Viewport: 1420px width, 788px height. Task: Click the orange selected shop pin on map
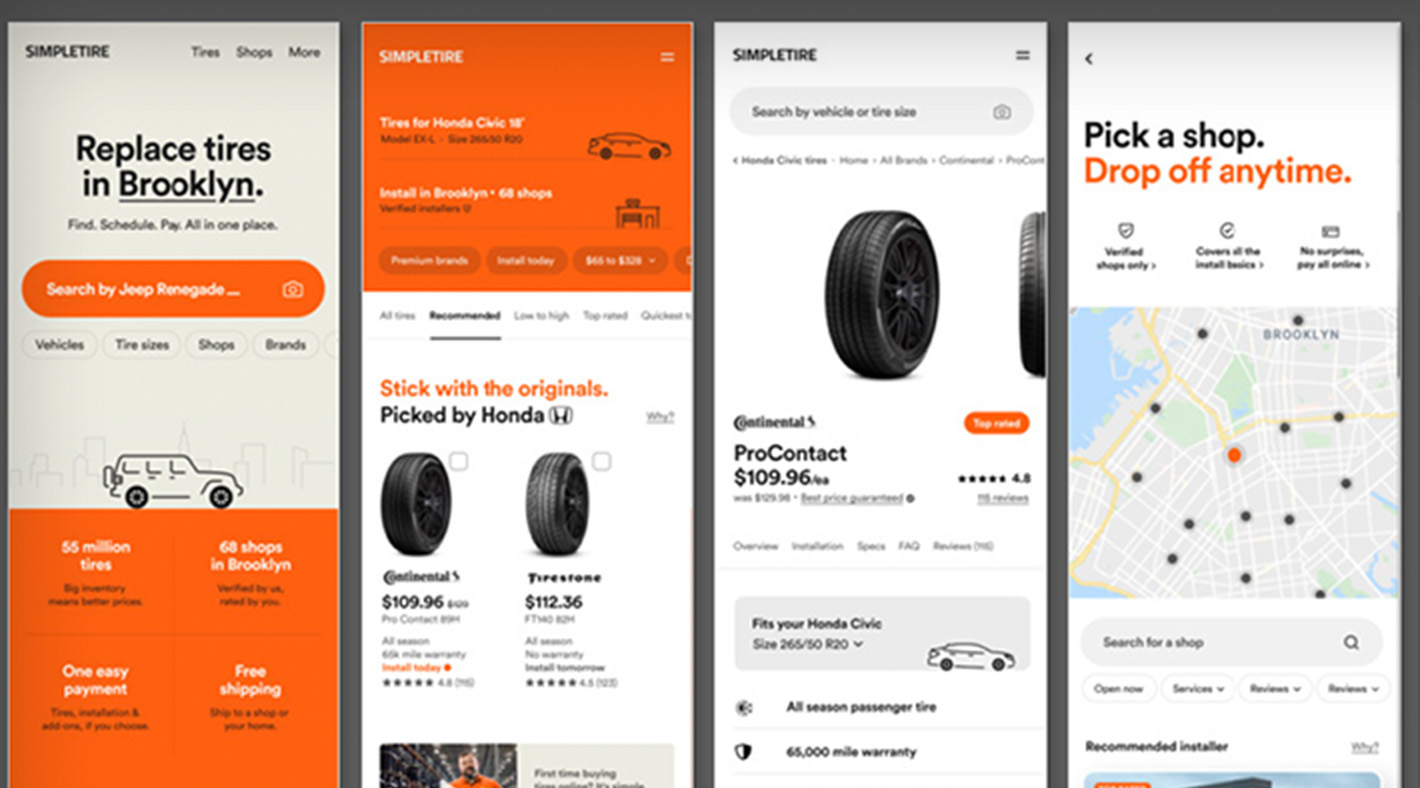1234,455
